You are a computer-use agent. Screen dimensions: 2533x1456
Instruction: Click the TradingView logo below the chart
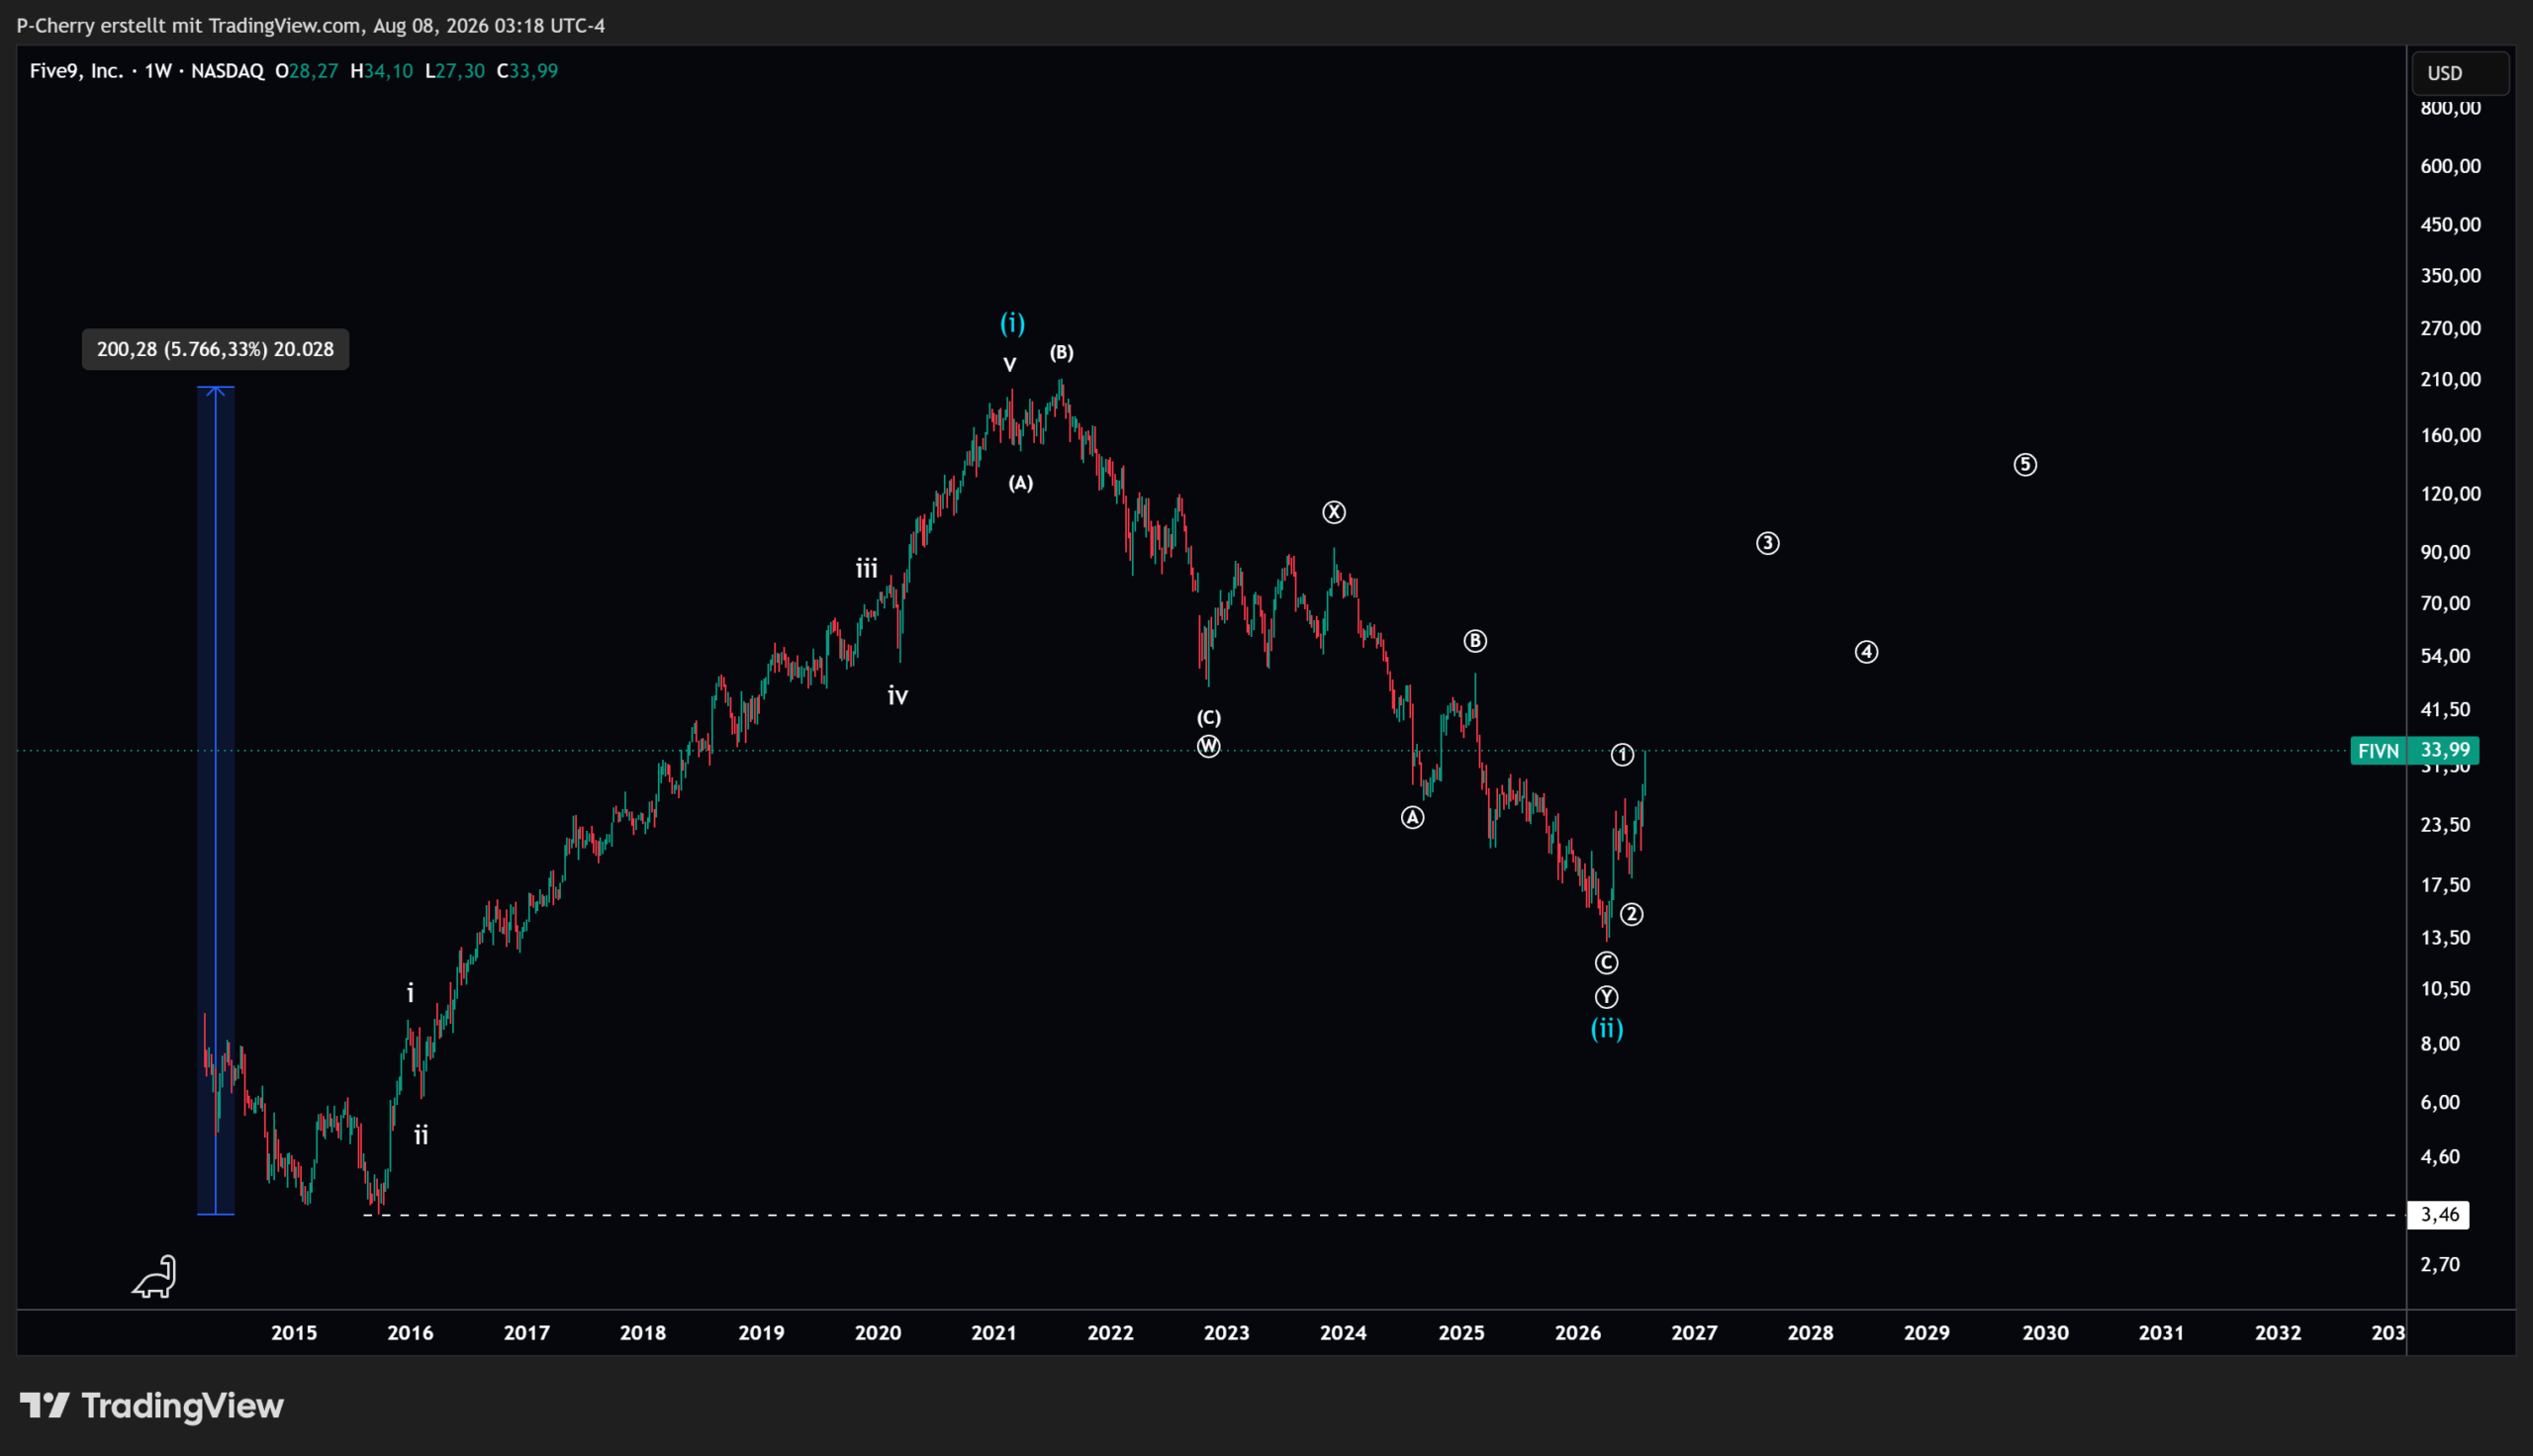[152, 1406]
